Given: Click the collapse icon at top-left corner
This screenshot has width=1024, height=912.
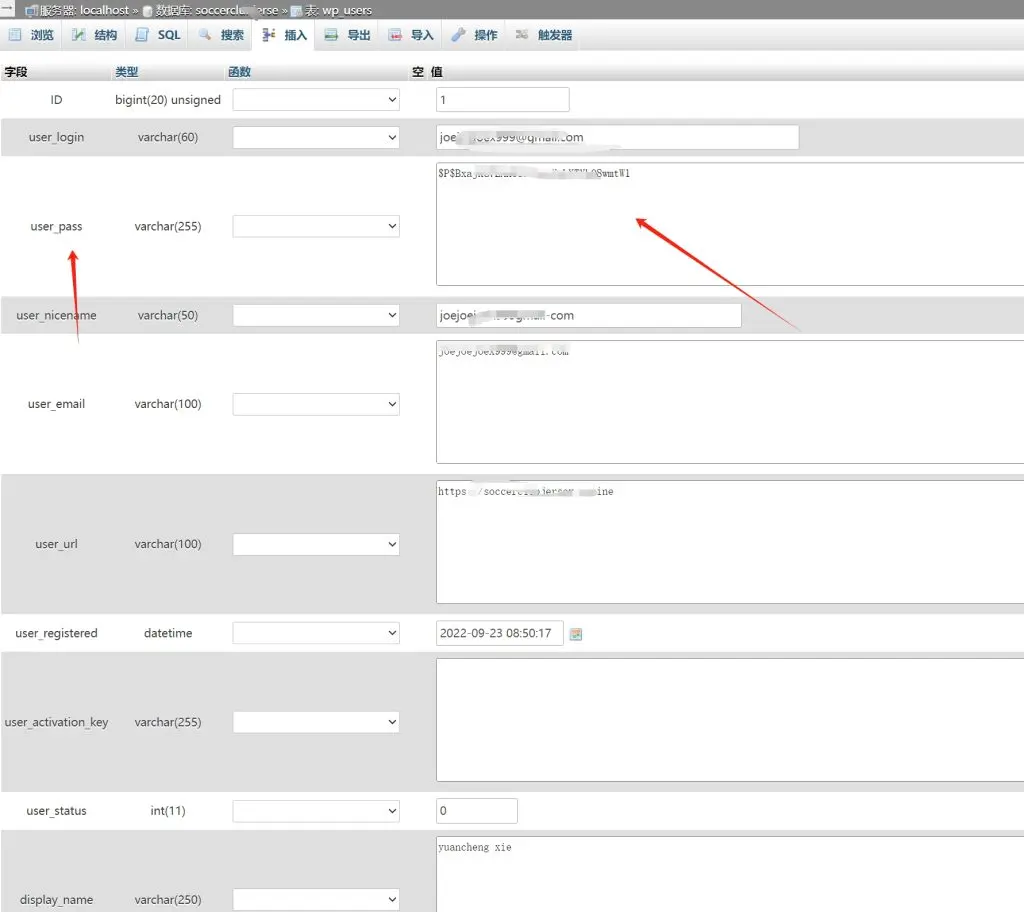Looking at the screenshot, I should pyautogui.click(x=7, y=9).
